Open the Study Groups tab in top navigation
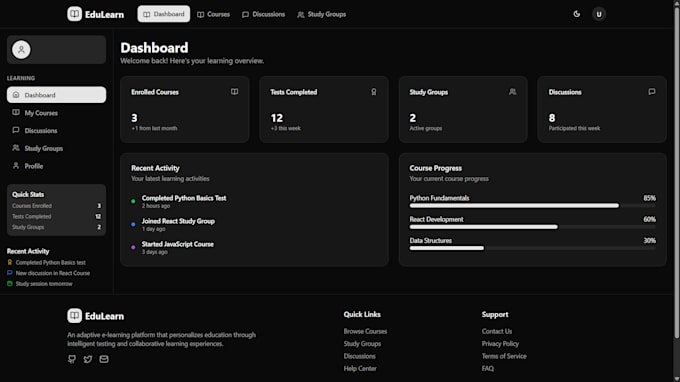Viewport: 680px width, 382px height. tap(322, 14)
